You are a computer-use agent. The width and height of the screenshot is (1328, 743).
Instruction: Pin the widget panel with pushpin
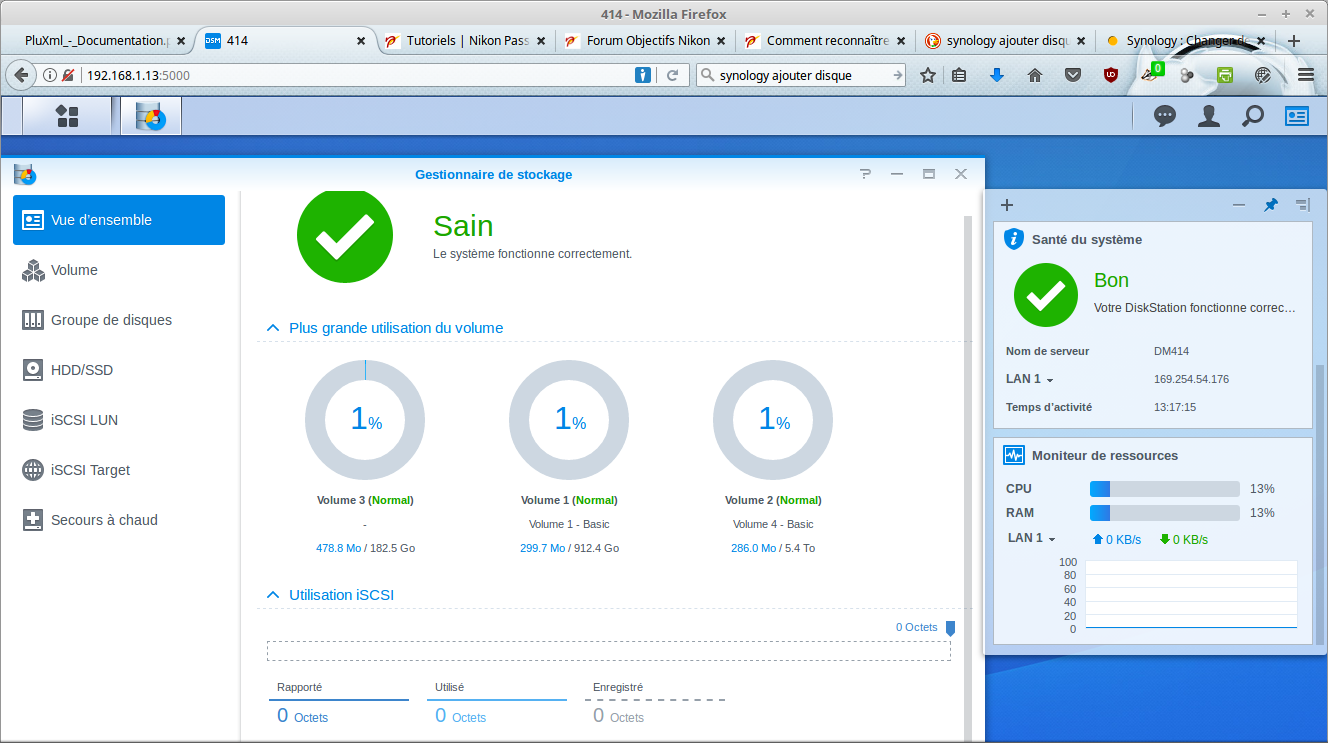tap(1270, 205)
